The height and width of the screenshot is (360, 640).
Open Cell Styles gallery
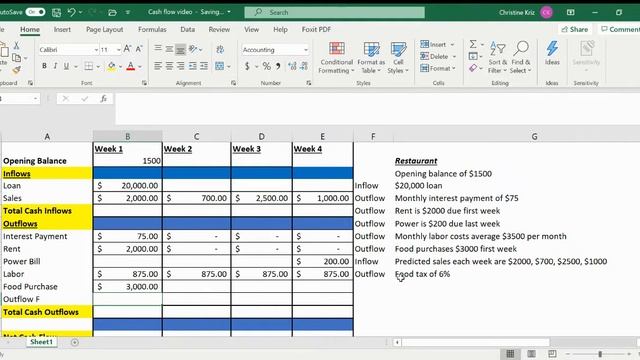(398, 57)
